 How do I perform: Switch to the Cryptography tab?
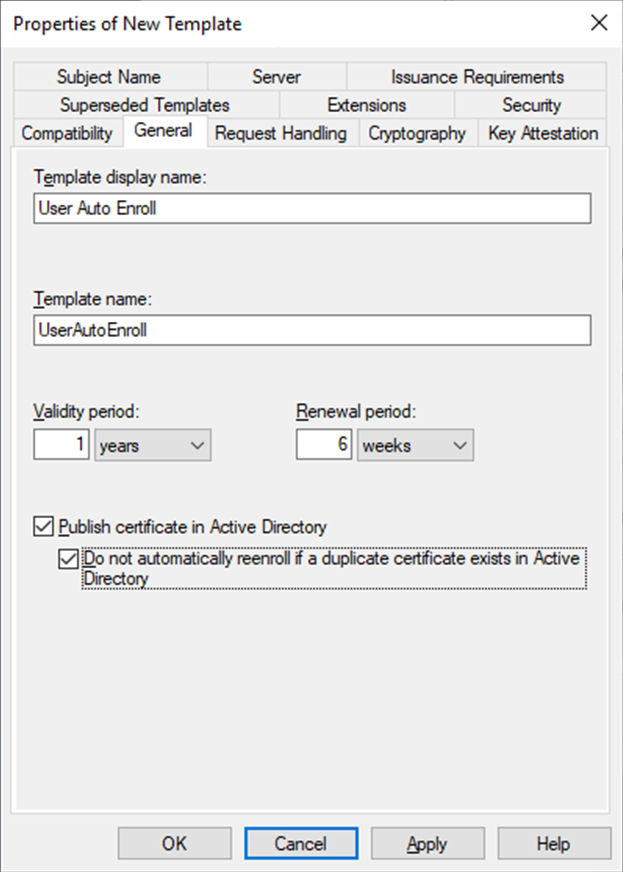coord(417,133)
